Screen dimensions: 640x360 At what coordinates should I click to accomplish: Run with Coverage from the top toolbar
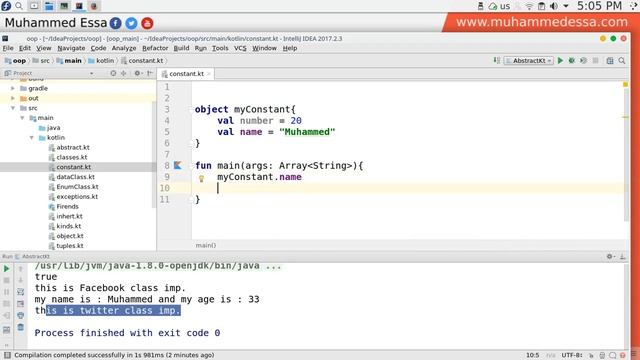(x=583, y=60)
